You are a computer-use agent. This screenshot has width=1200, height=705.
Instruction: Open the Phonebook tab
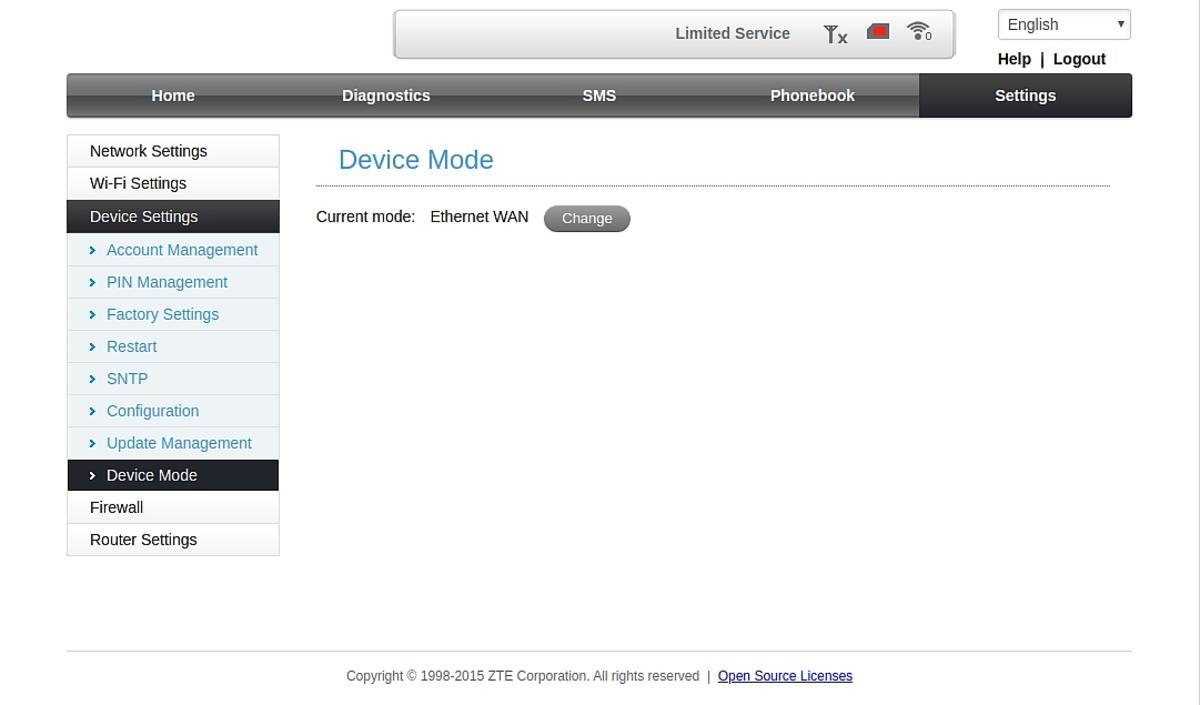(x=812, y=96)
